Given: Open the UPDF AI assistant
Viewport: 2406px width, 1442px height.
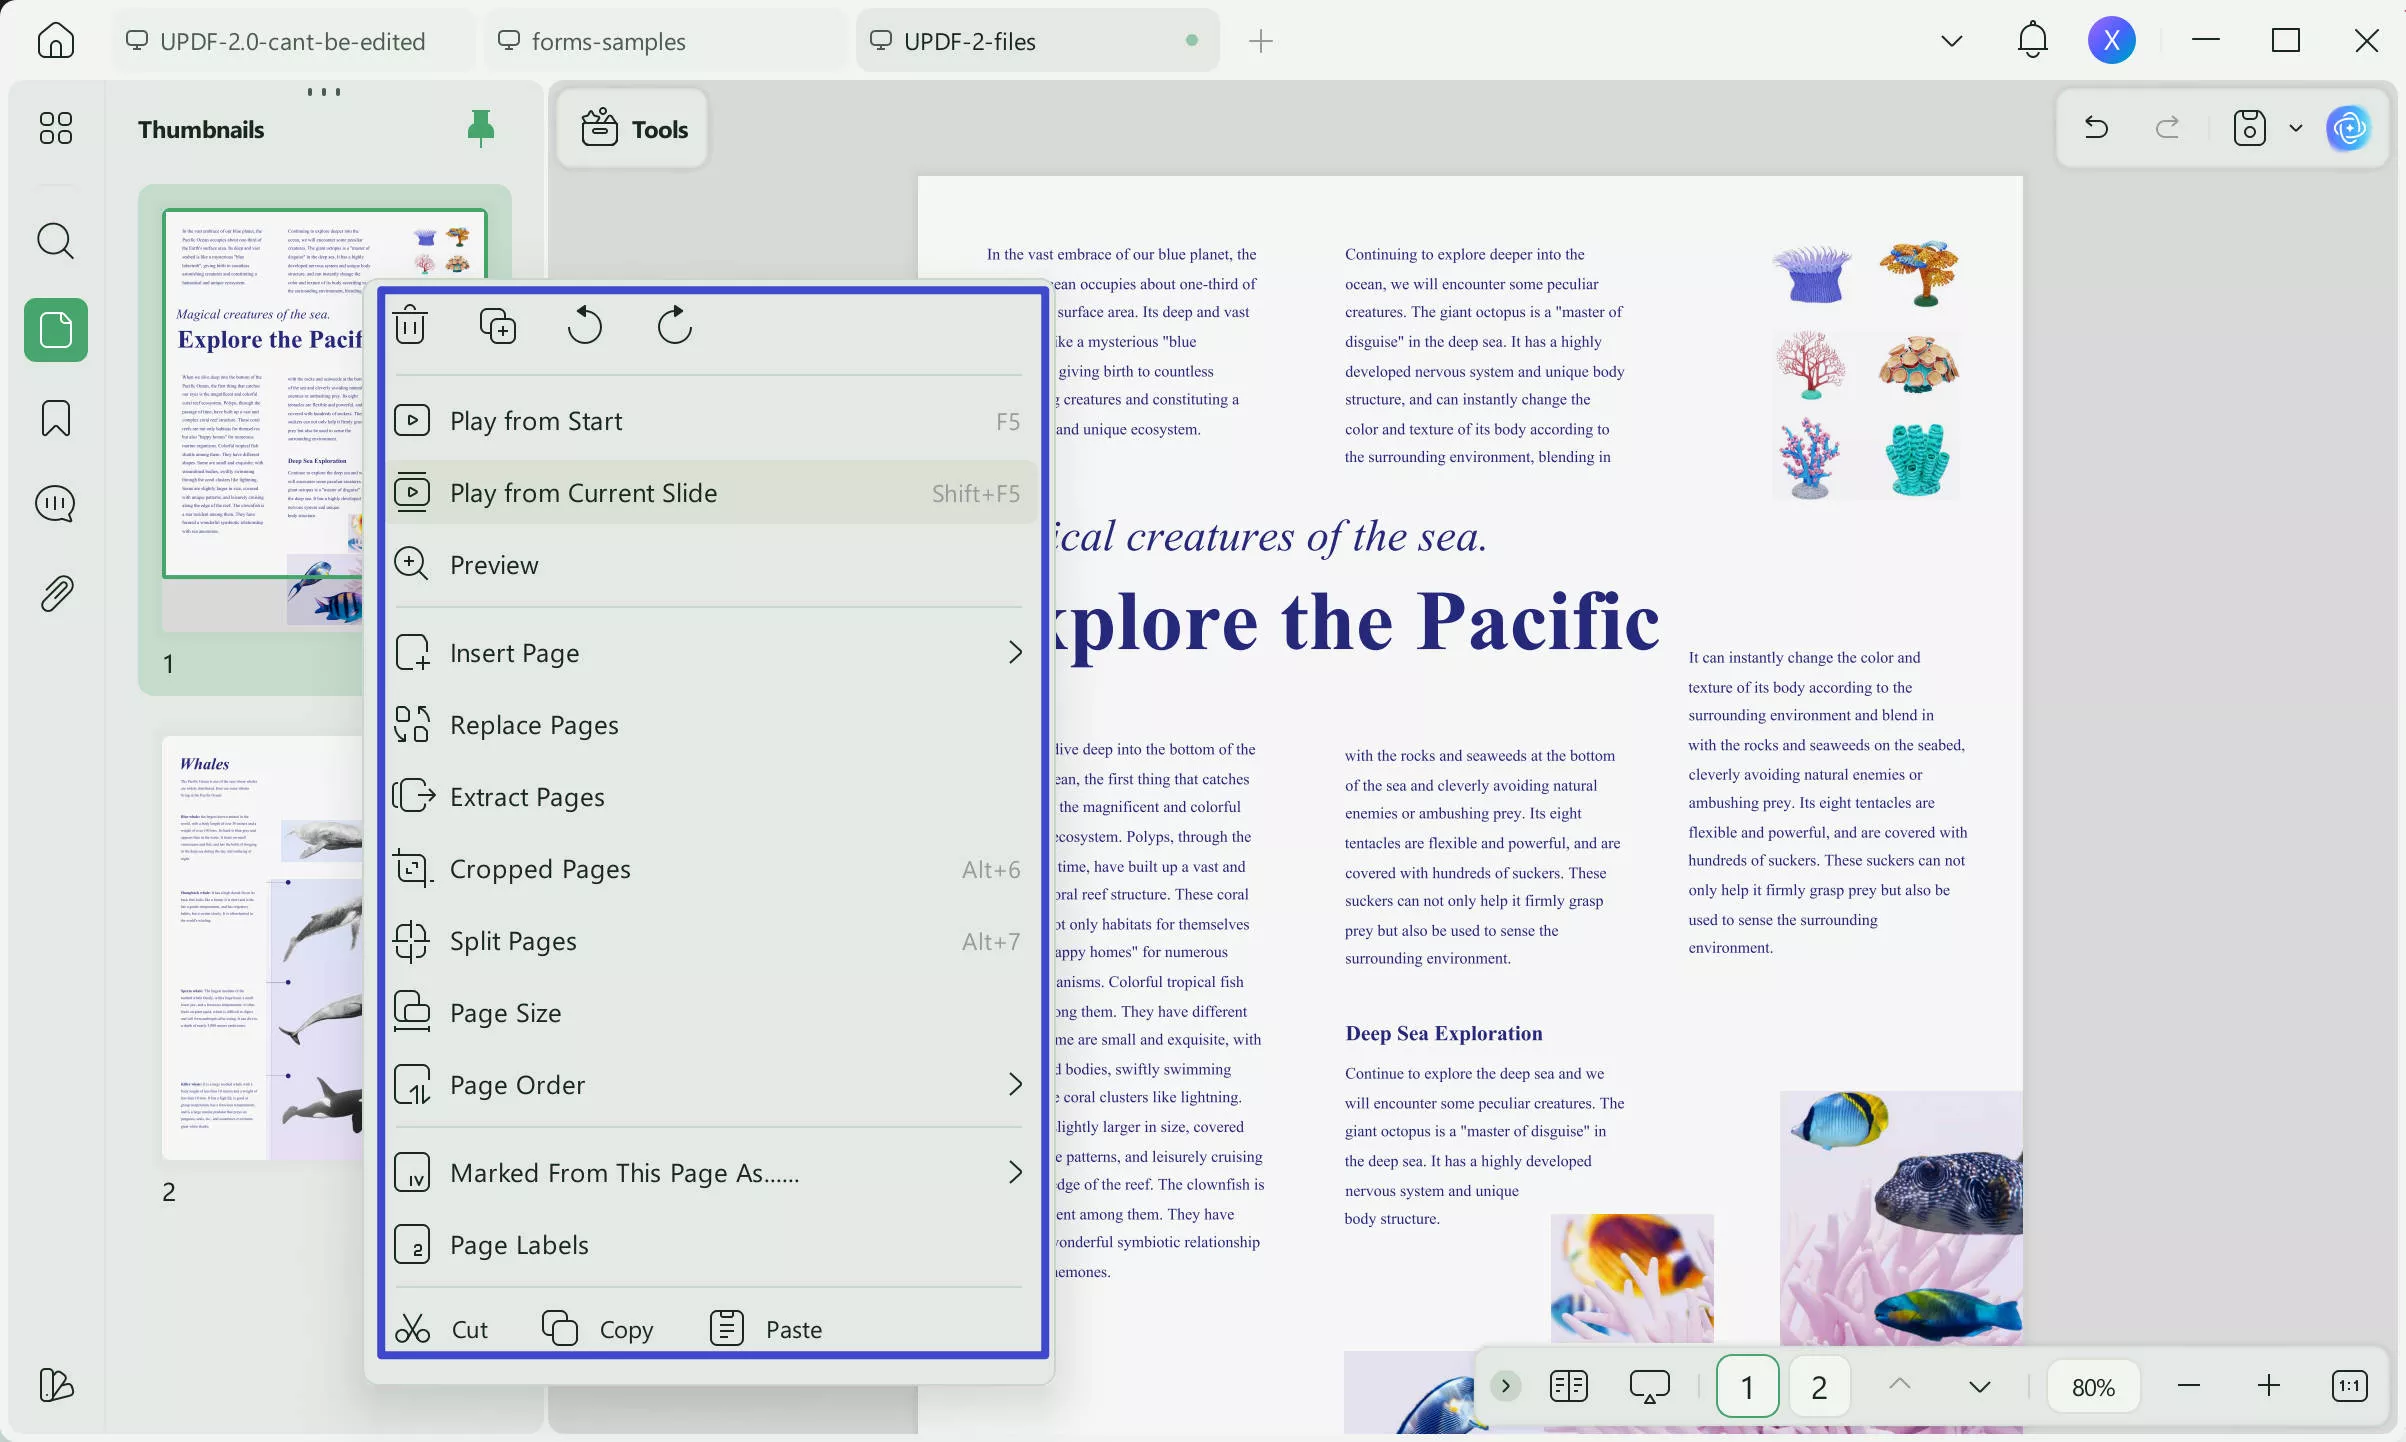Looking at the screenshot, I should coord(2349,128).
